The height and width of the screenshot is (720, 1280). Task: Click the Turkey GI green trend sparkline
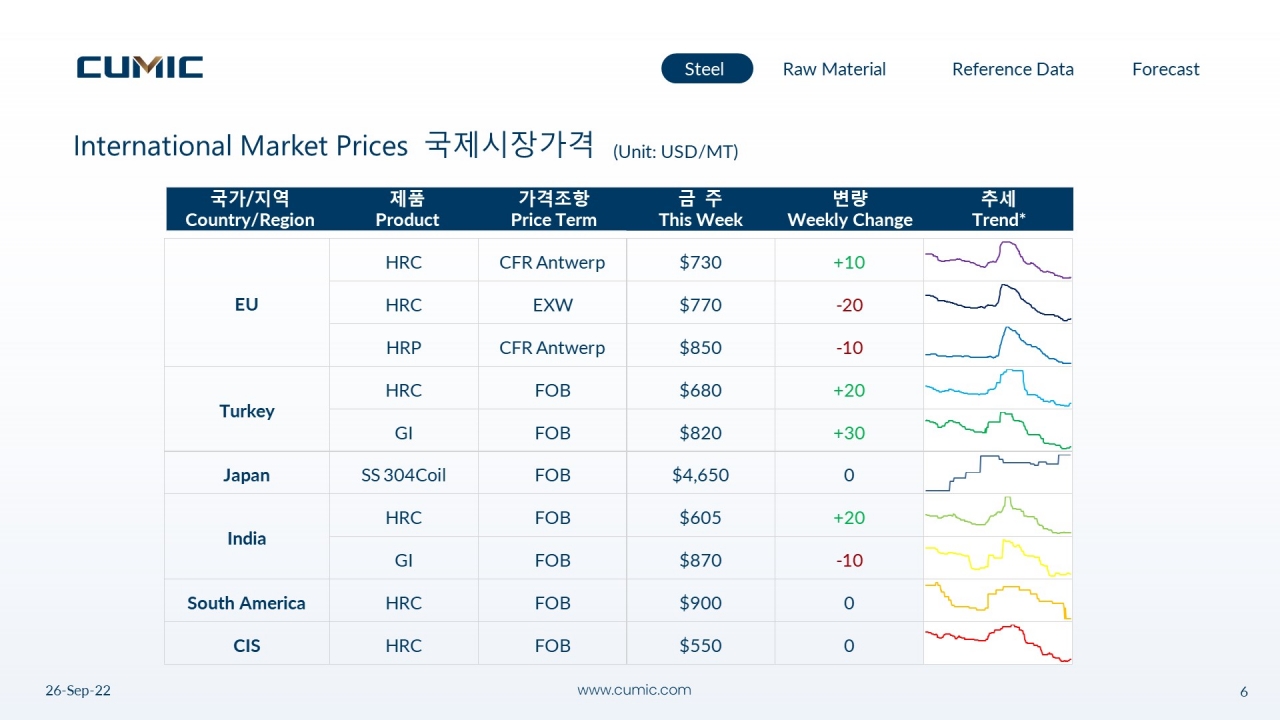click(x=998, y=431)
